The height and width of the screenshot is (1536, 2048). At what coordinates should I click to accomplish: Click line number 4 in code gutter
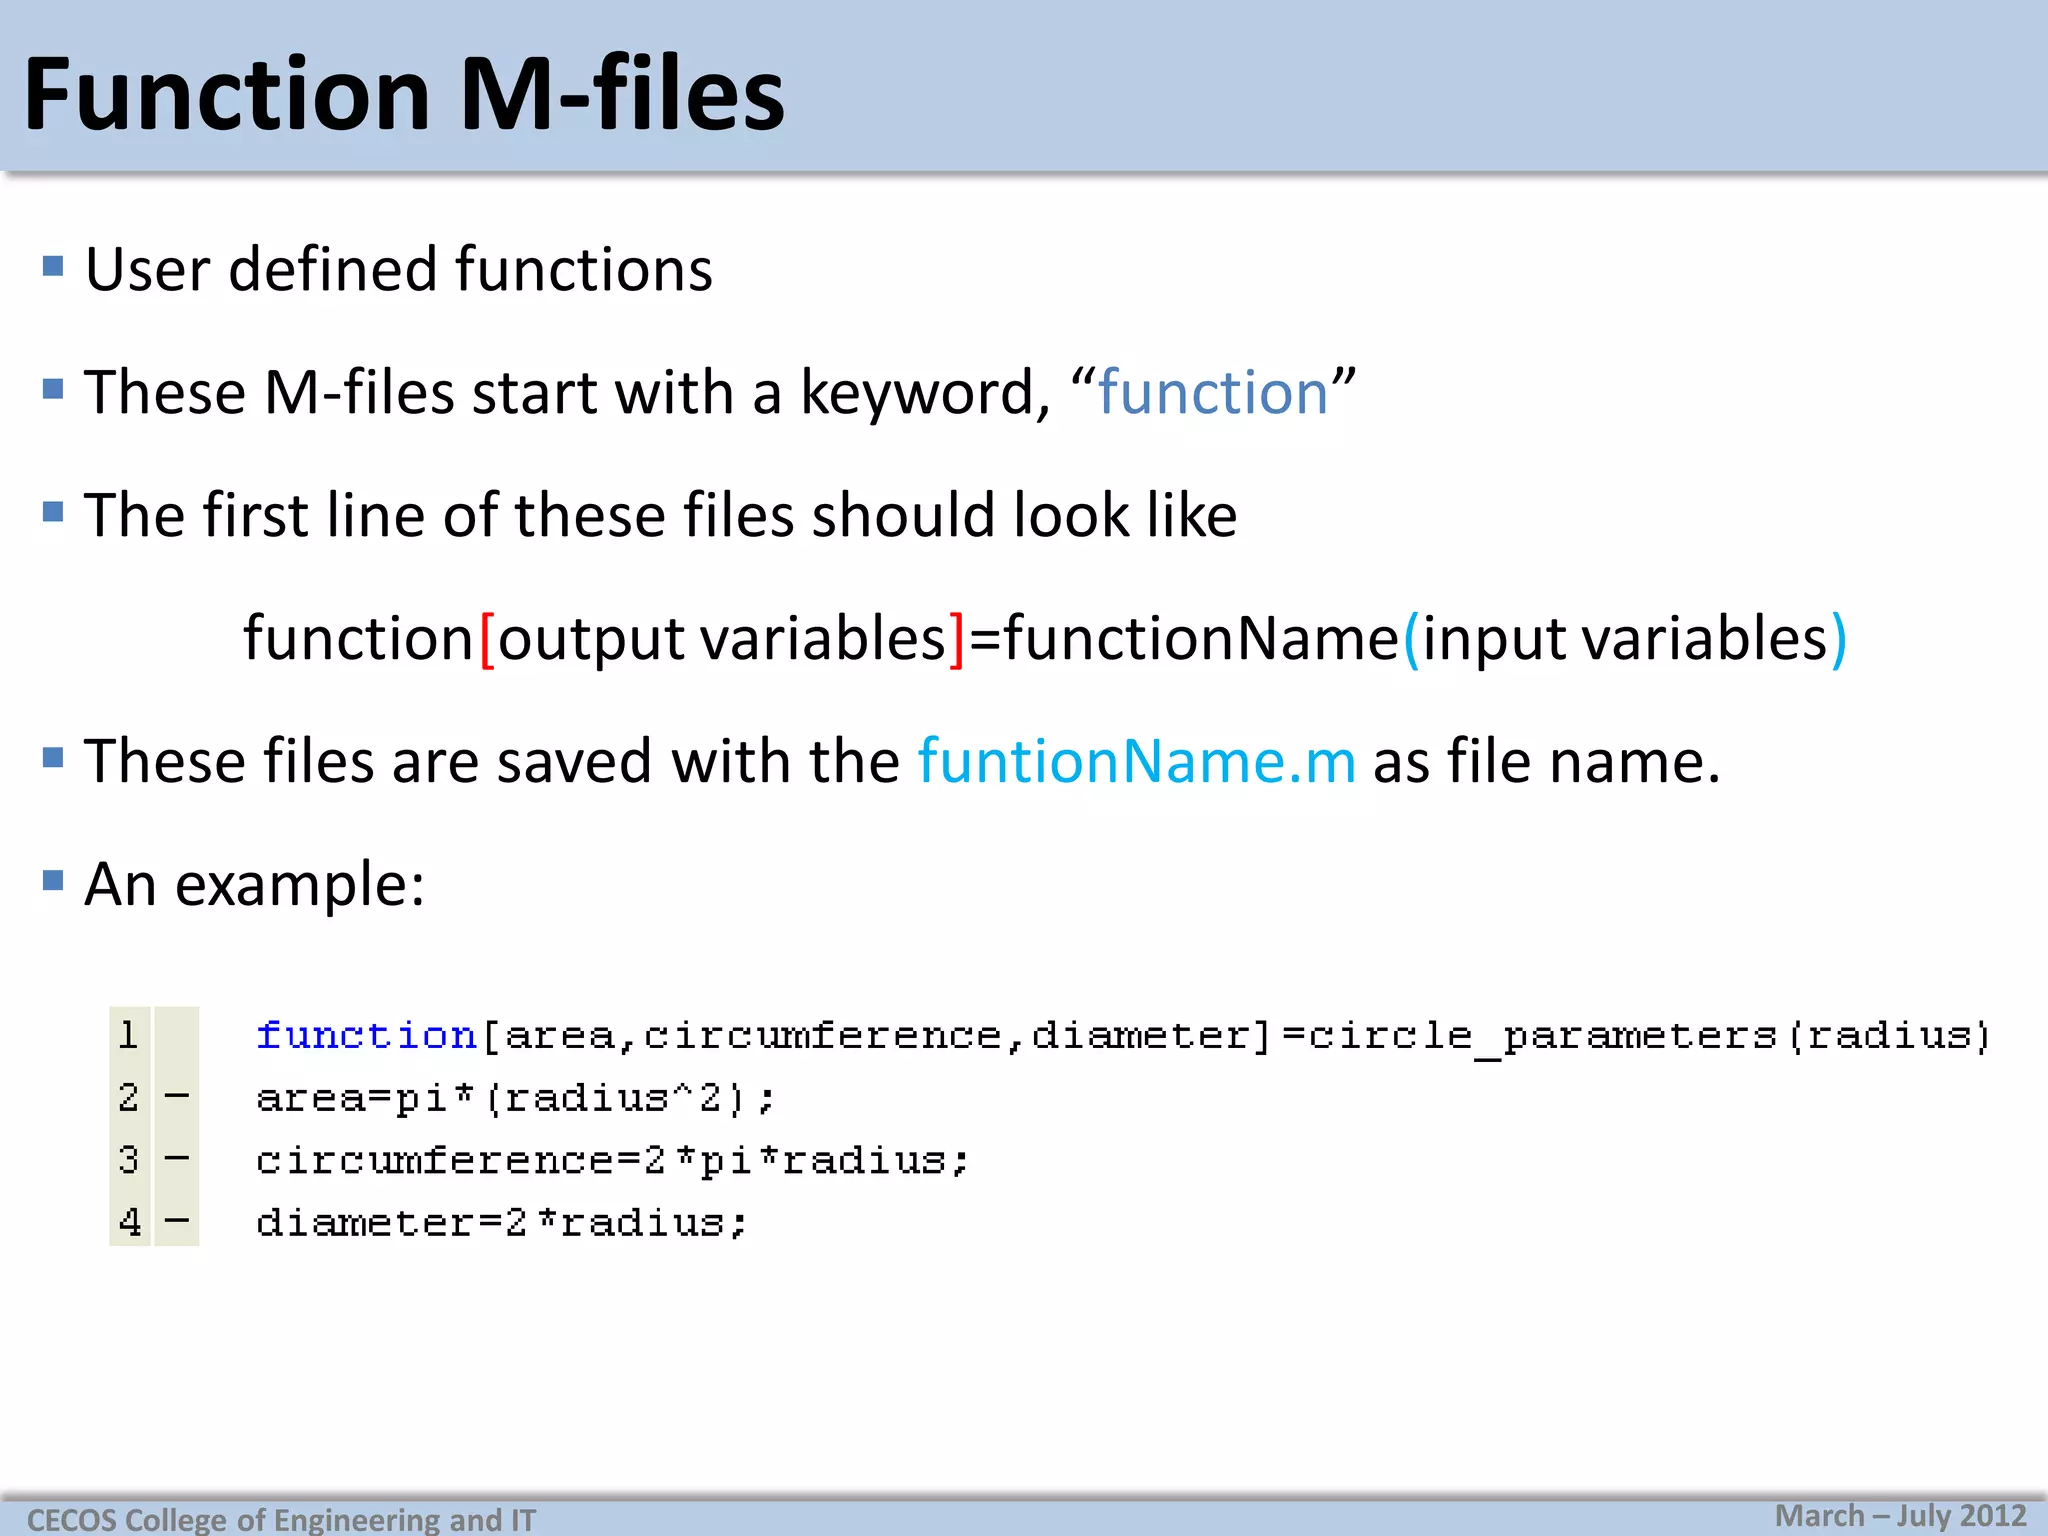(x=129, y=1222)
